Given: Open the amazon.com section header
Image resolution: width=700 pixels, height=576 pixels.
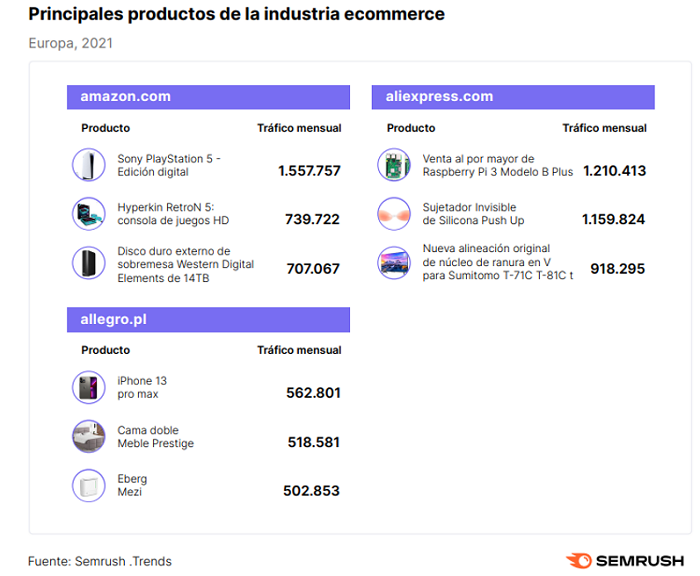Looking at the screenshot, I should pos(126,97).
